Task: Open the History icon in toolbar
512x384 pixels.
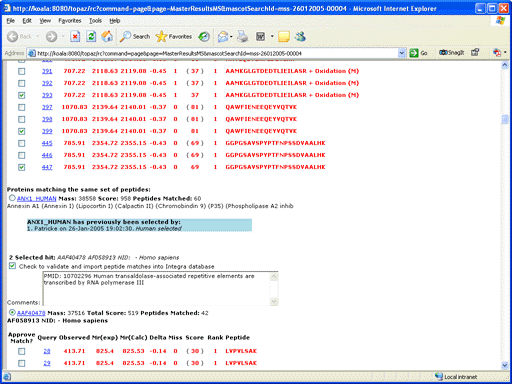Action: (204, 36)
